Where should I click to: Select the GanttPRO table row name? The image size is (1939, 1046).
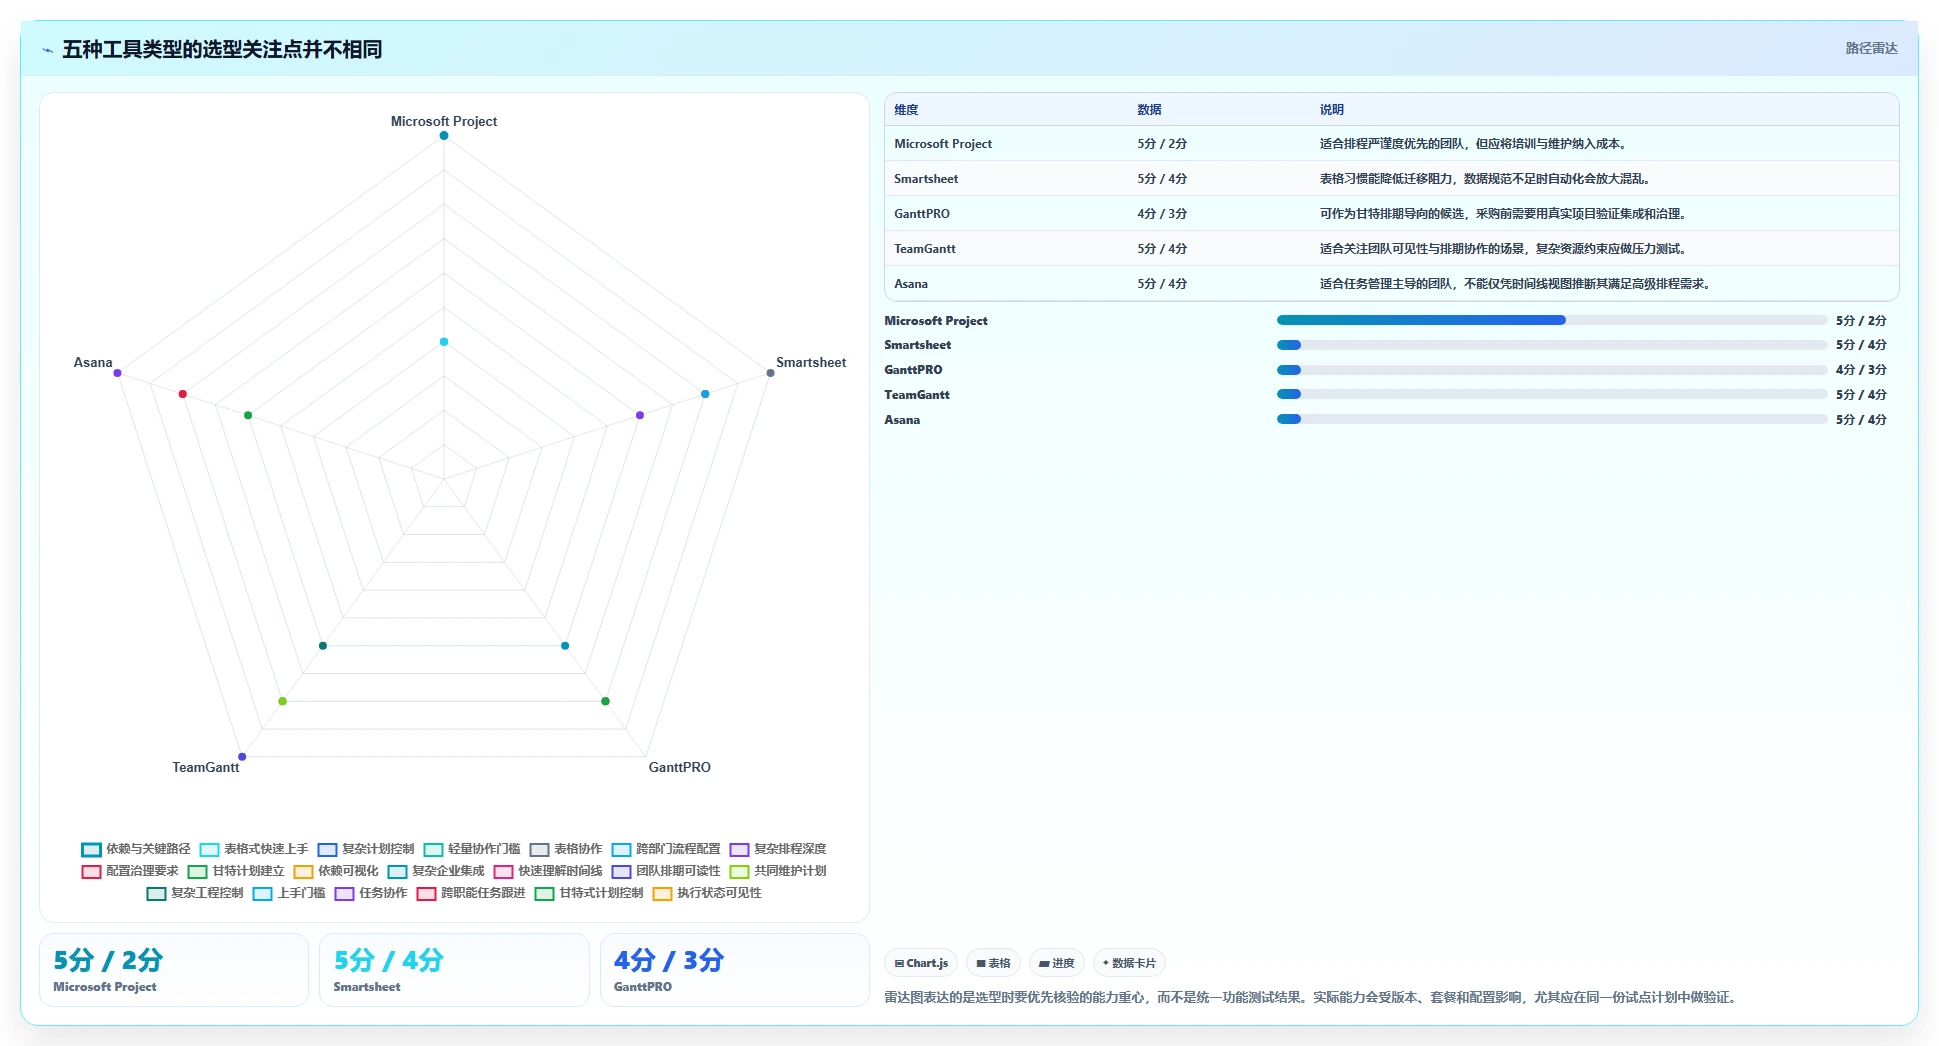922,214
